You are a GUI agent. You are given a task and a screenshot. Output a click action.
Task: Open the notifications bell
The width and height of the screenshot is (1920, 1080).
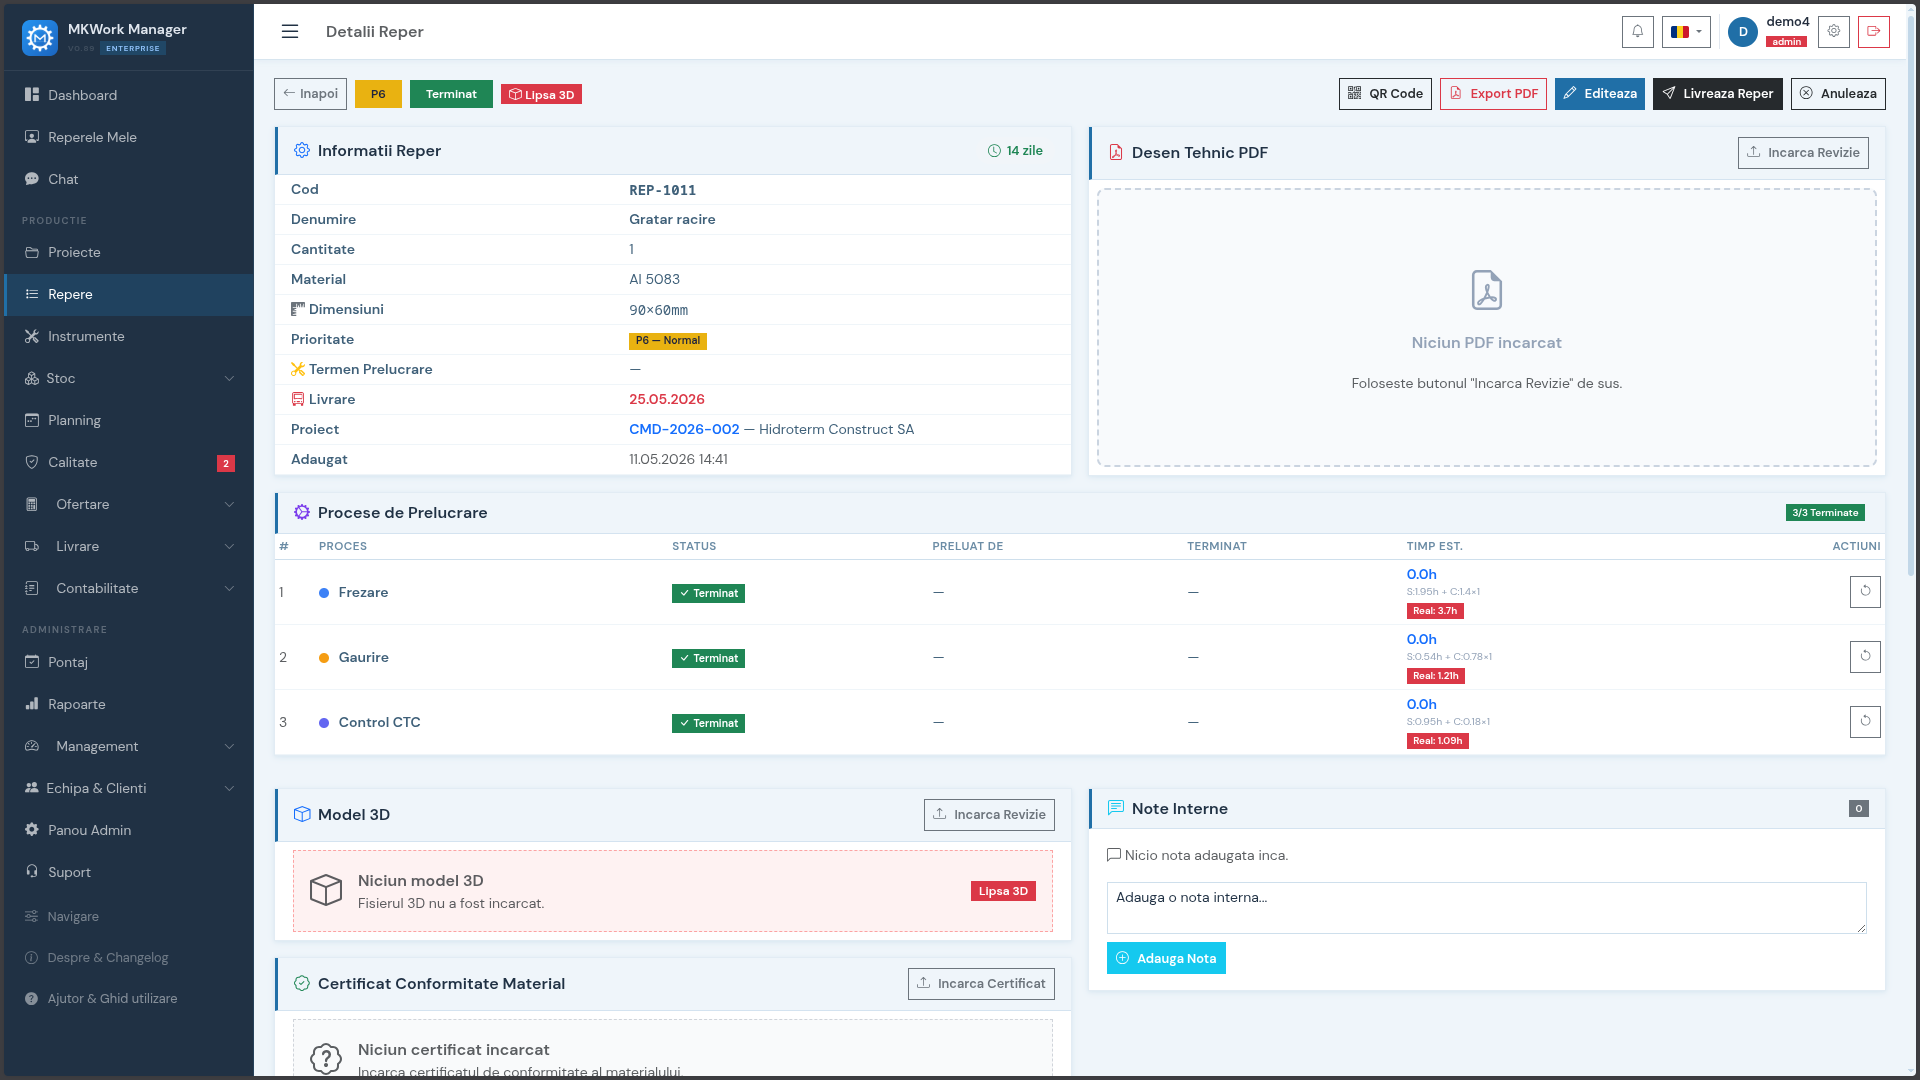click(x=1637, y=31)
